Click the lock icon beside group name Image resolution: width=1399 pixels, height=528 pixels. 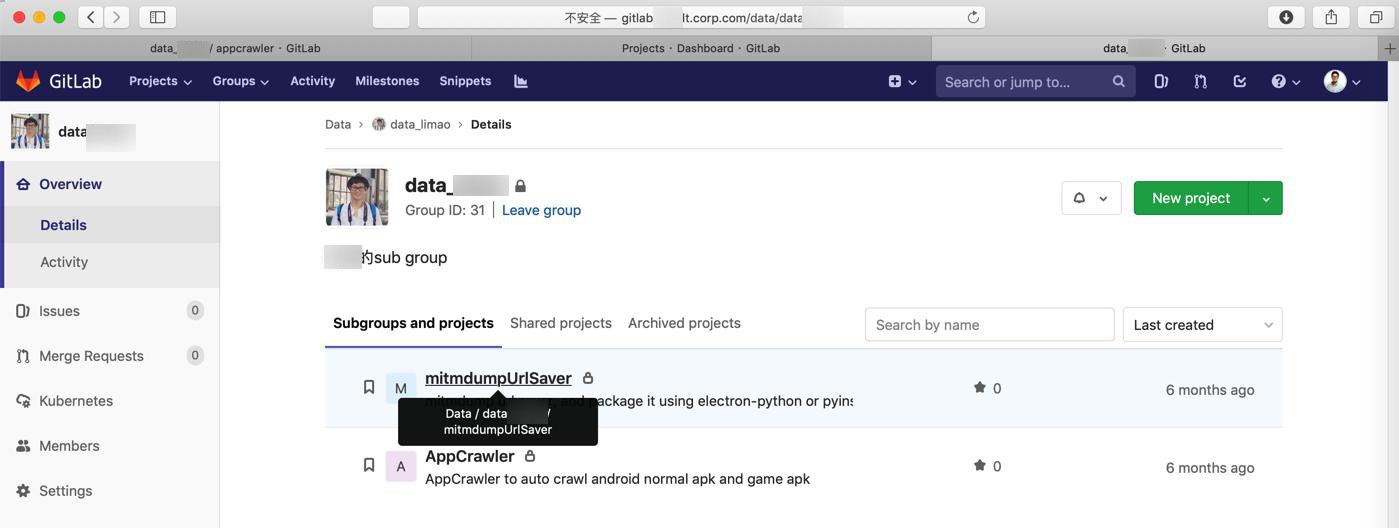pos(520,186)
